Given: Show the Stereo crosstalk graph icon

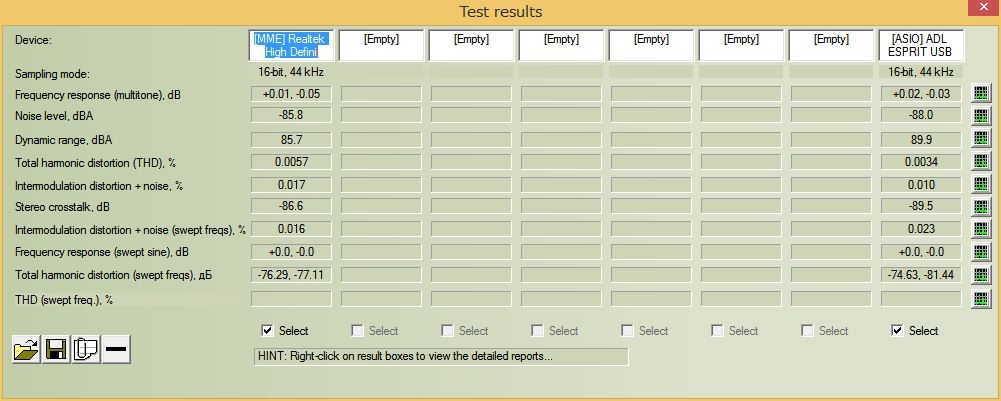Looking at the screenshot, I should click(981, 206).
